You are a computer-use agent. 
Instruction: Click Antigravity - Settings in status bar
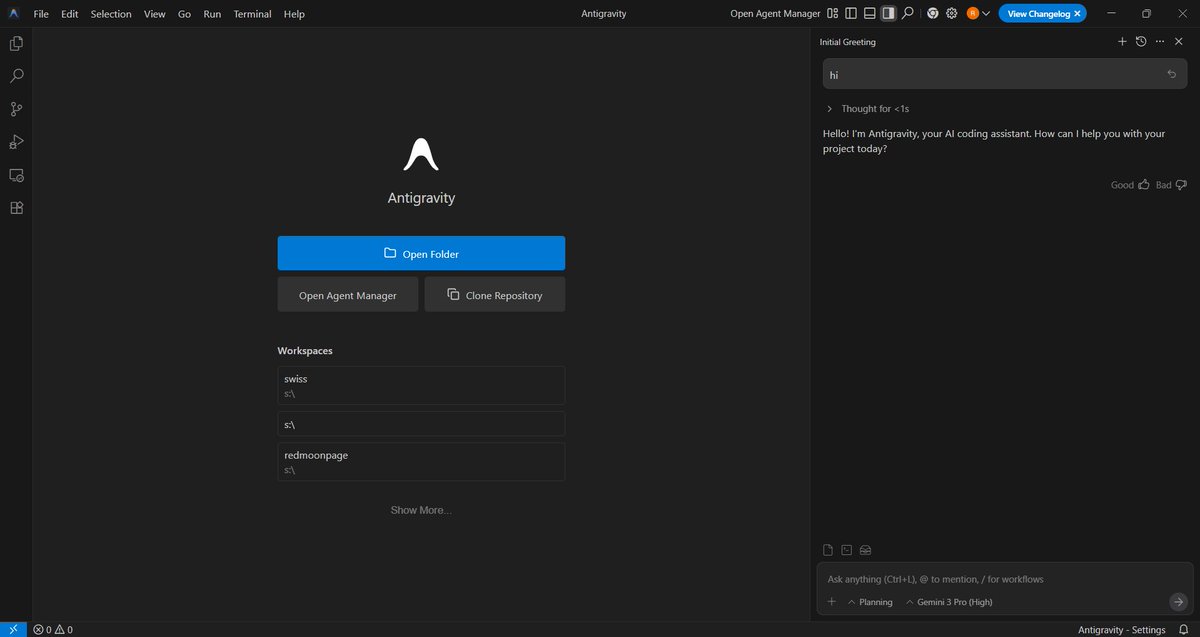1122,629
